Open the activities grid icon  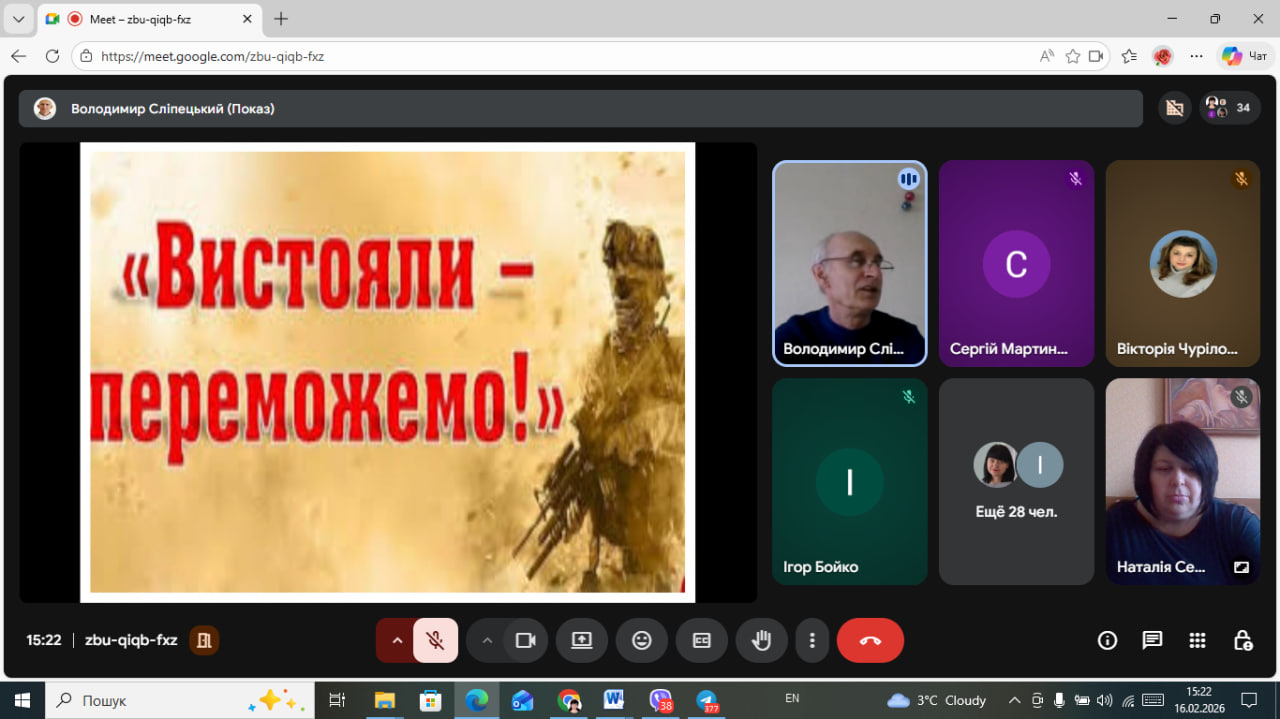[1197, 641]
